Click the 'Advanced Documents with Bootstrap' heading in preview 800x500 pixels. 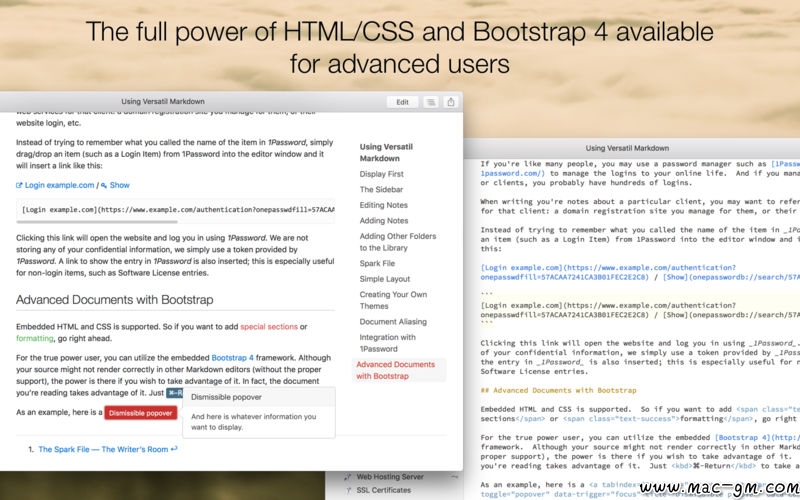coord(114,299)
